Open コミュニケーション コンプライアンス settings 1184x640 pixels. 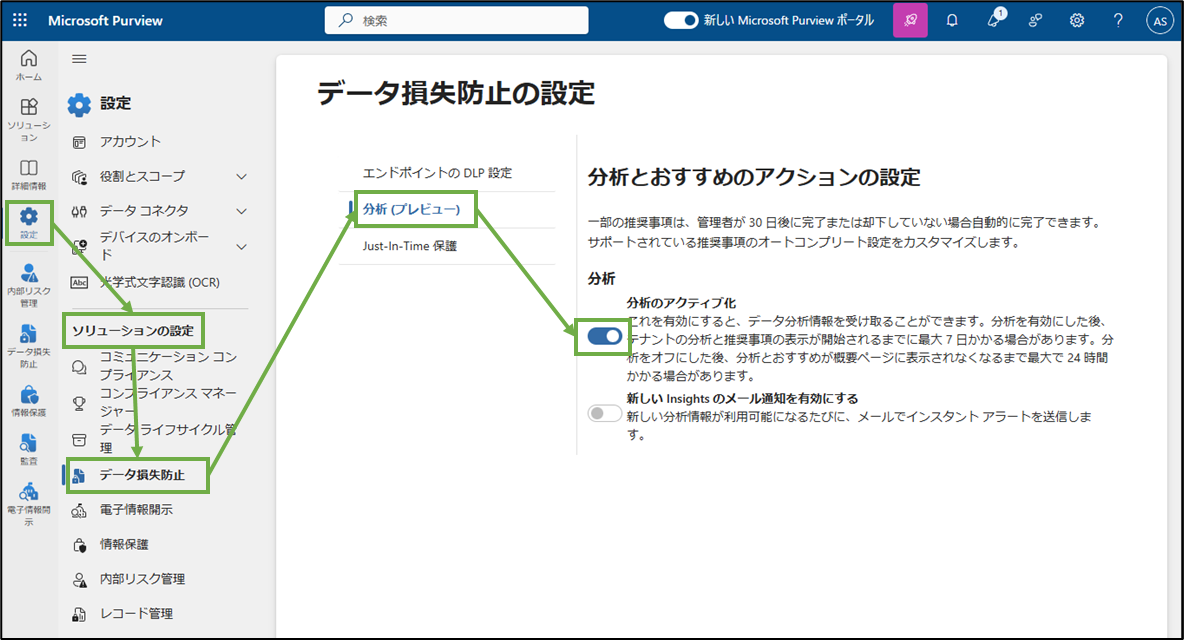[x=168, y=366]
